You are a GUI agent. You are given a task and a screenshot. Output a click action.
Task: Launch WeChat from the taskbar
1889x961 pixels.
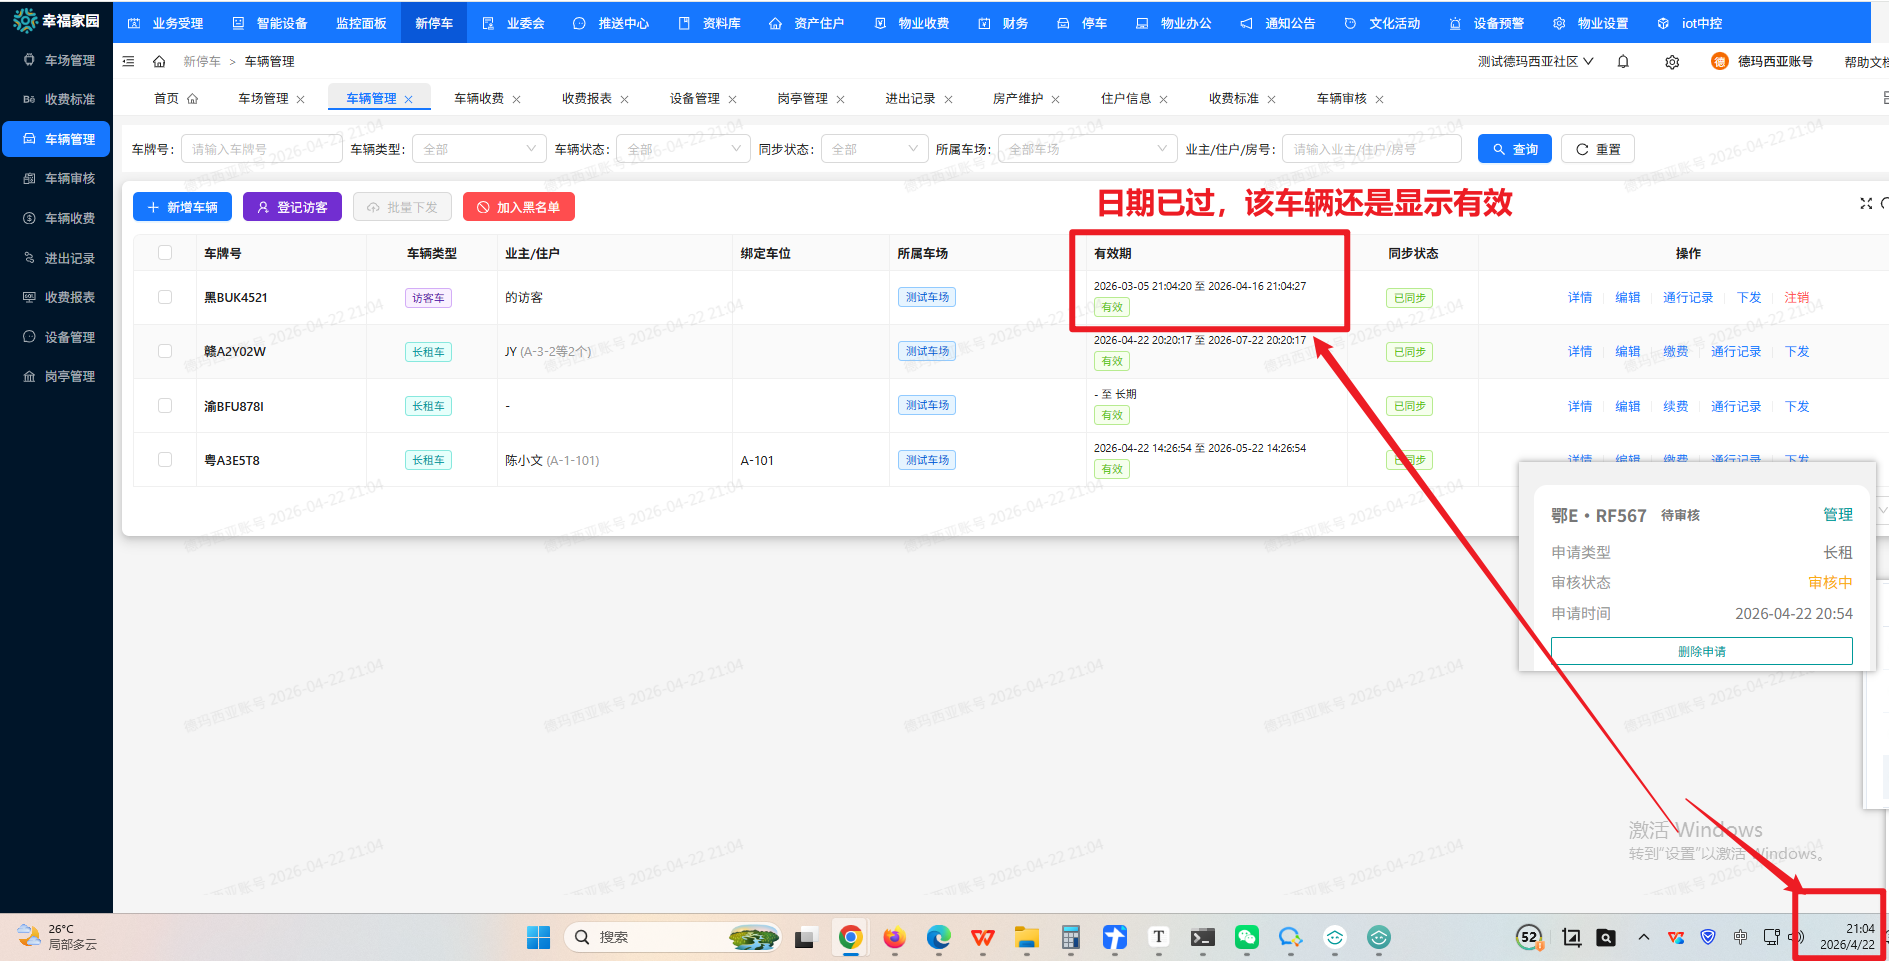tap(1246, 937)
